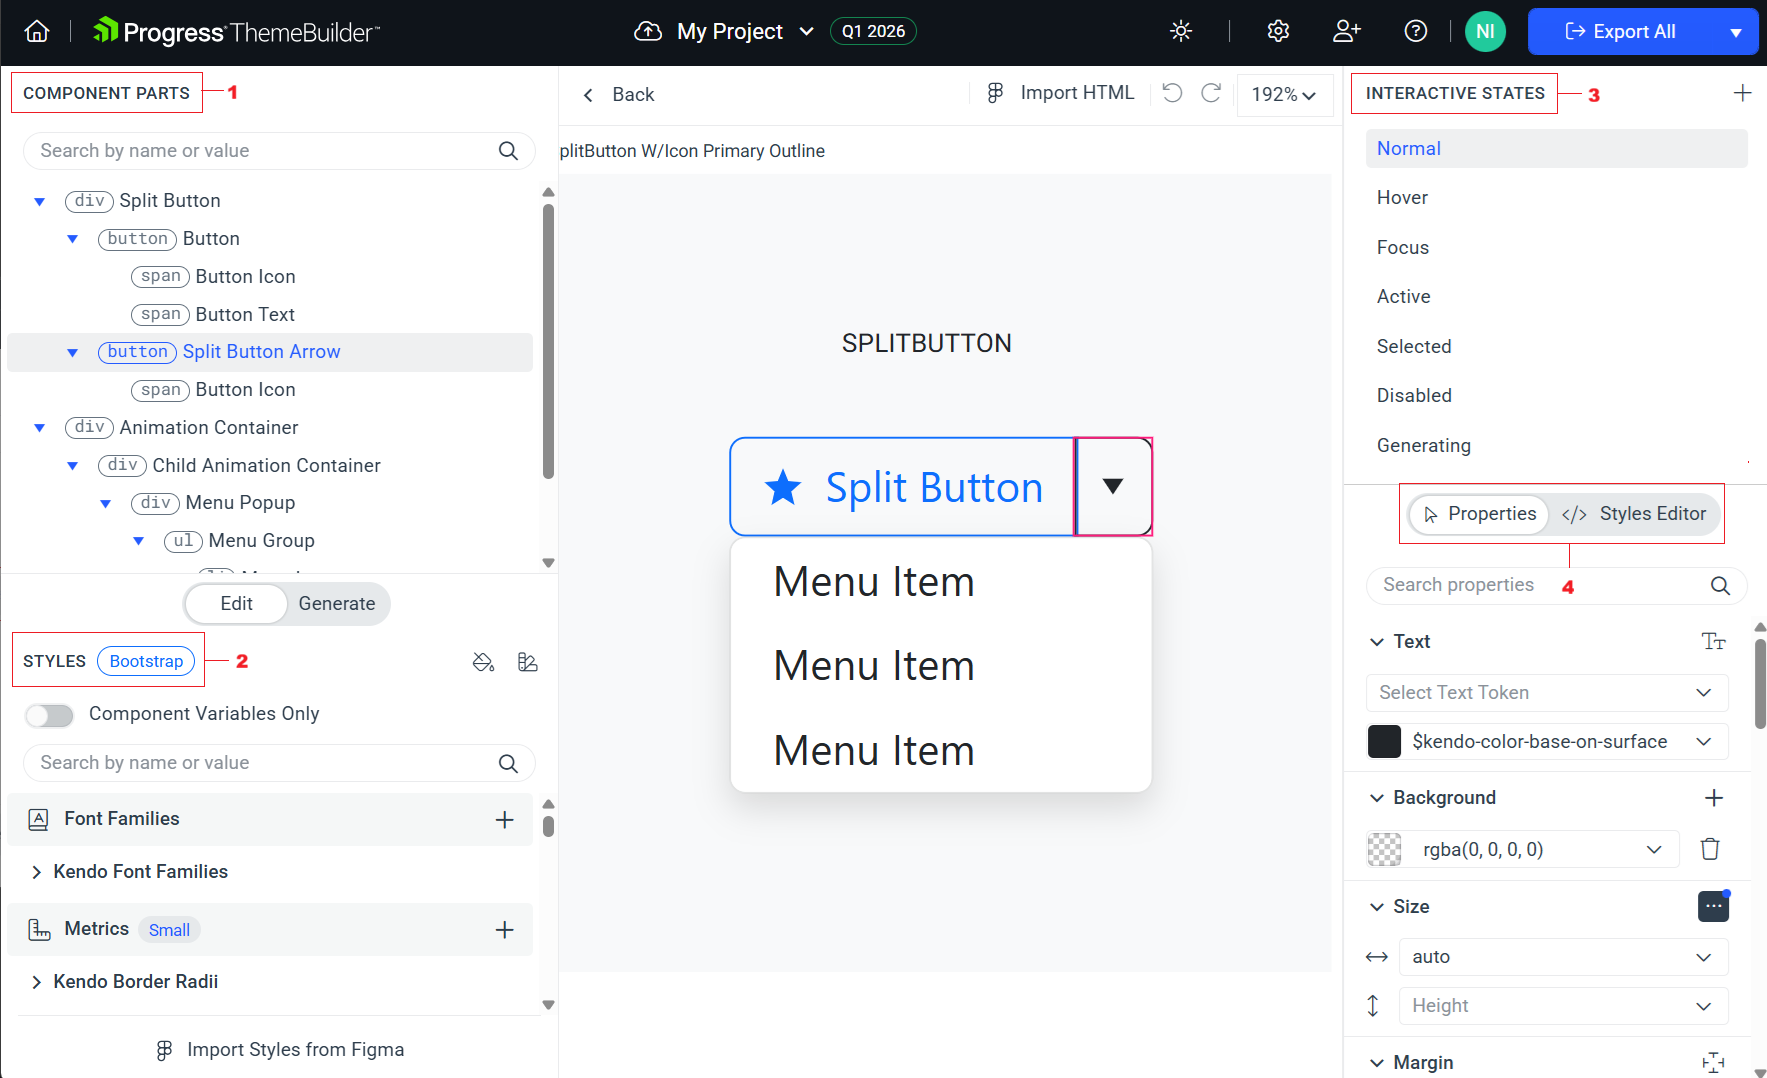
Task: Open help with the question mark icon
Action: click(x=1416, y=31)
